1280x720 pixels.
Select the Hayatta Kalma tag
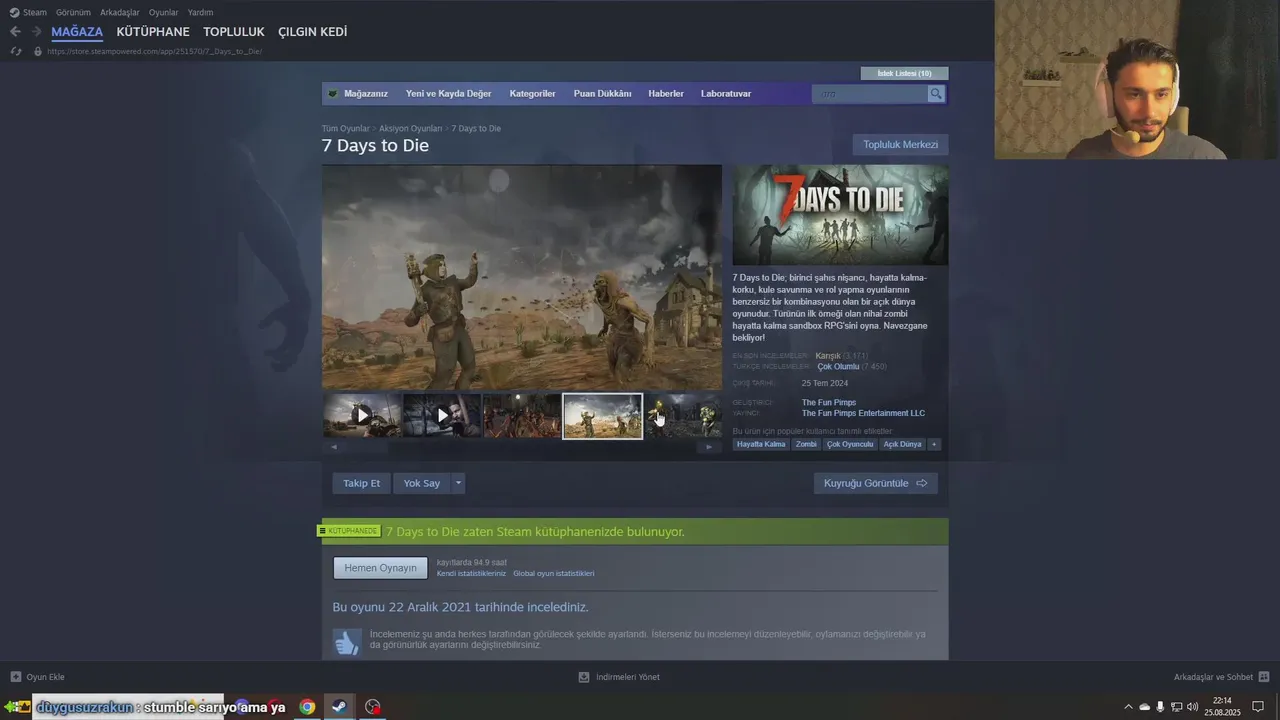[761, 444]
